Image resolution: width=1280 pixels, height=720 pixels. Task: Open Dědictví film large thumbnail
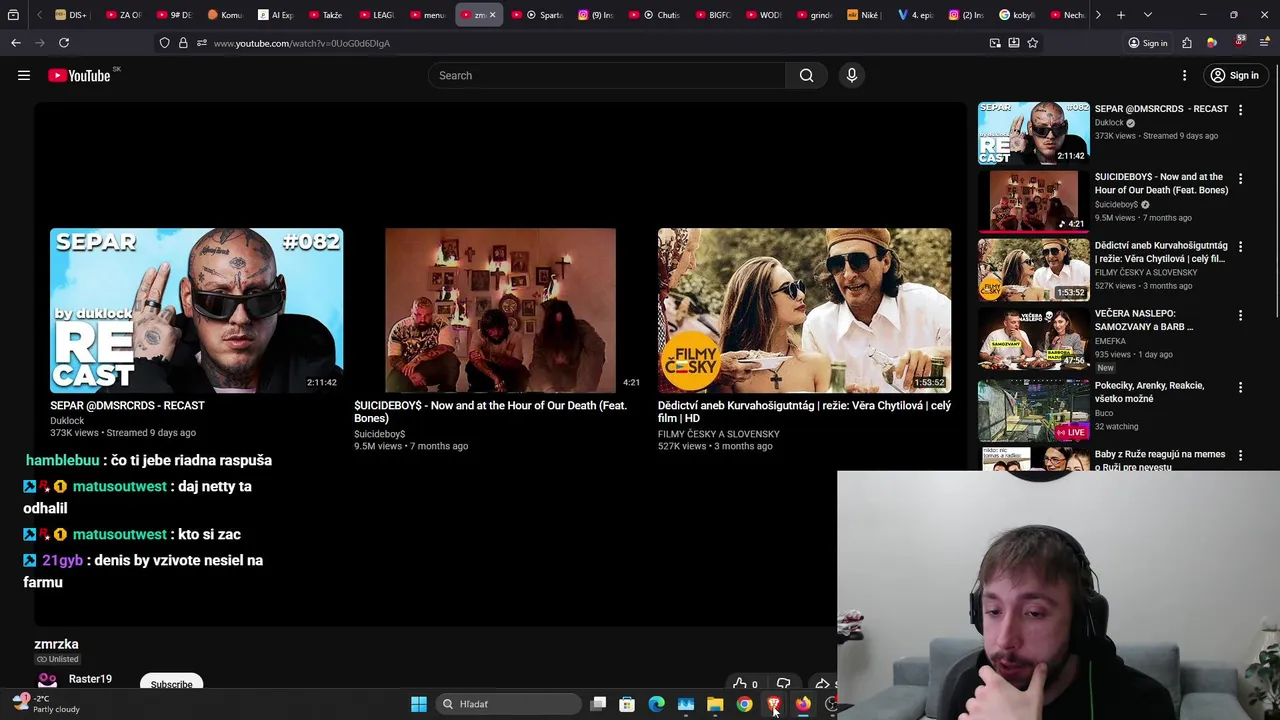pyautogui.click(x=804, y=311)
